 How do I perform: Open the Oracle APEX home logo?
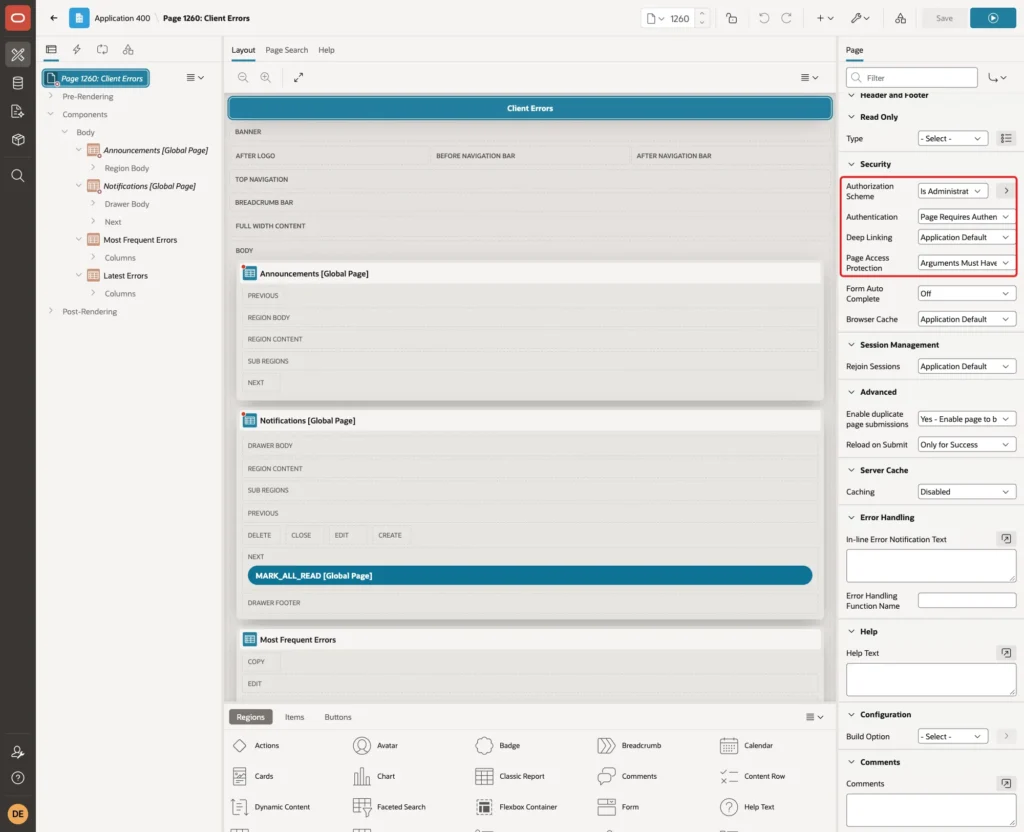pos(18,18)
